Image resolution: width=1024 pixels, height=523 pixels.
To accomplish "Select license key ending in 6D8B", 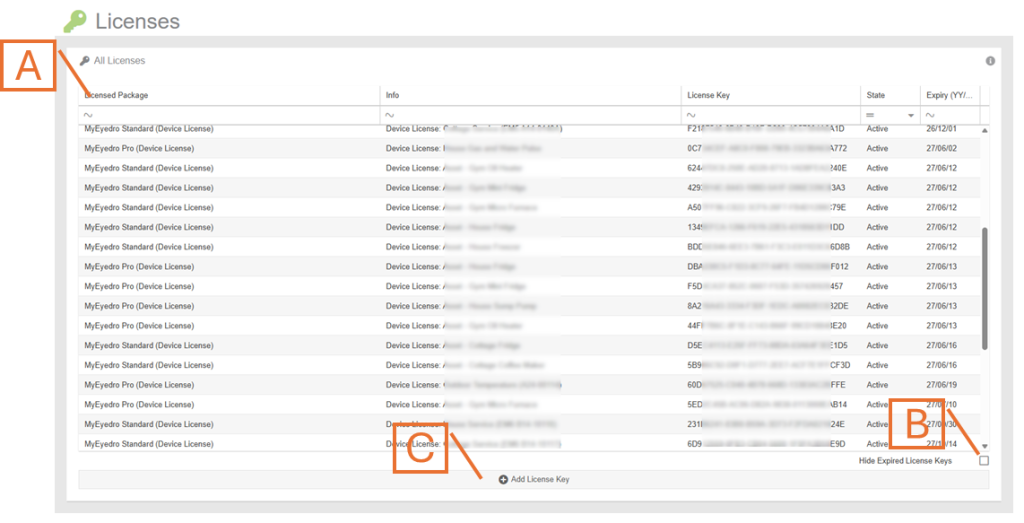I will click(769, 247).
